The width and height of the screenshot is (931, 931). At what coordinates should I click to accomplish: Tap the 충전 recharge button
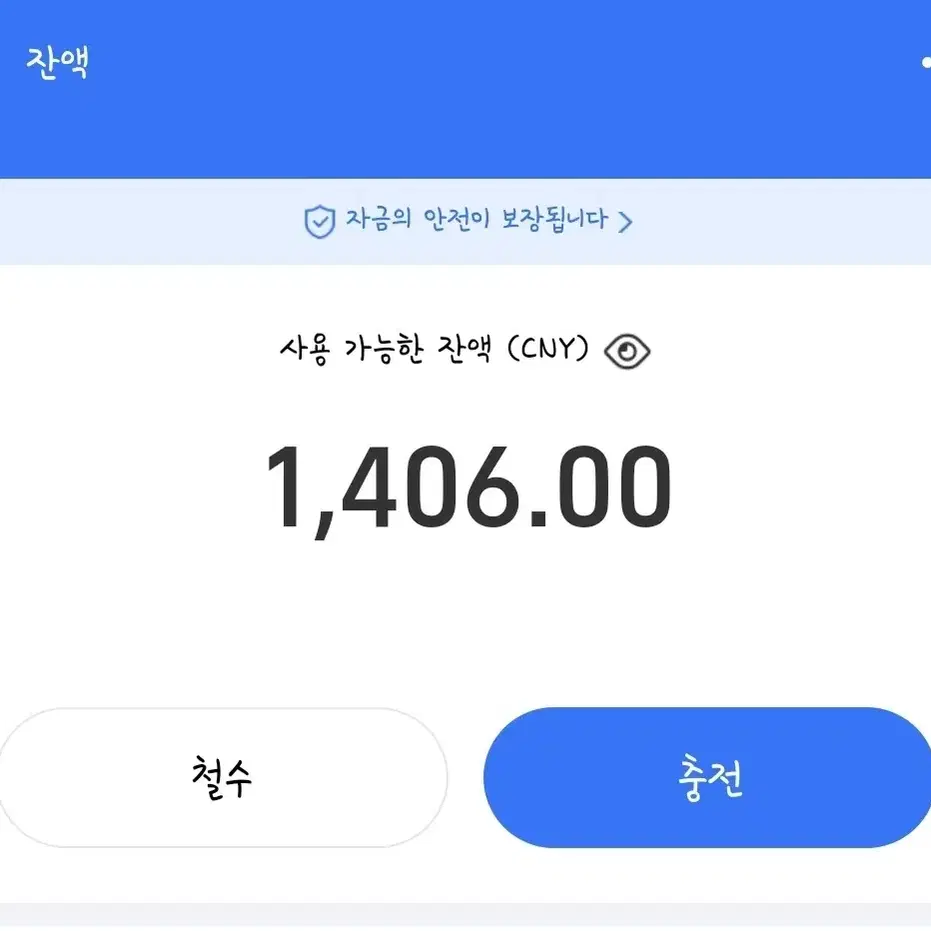(707, 777)
